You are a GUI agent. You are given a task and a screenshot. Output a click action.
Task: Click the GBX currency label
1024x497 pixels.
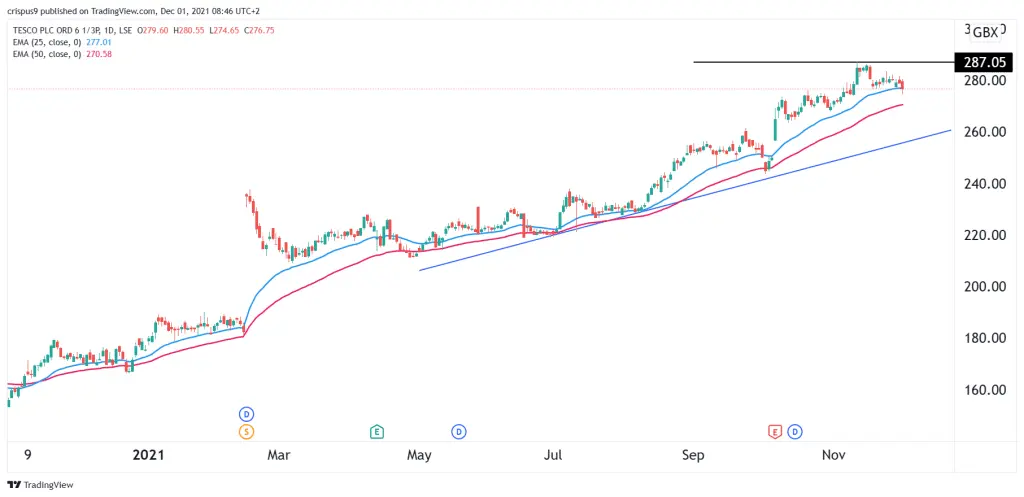(985, 33)
